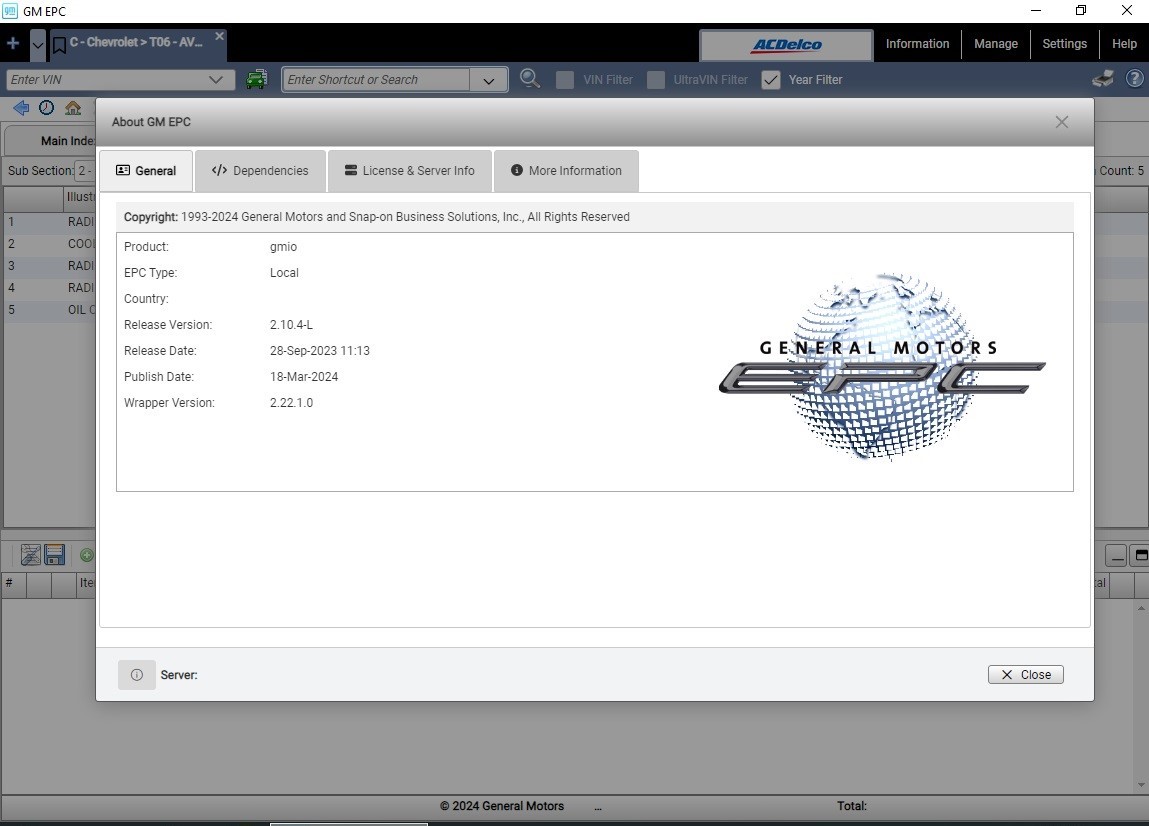Add a new tab with plus icon
Viewport: 1149px width, 826px height.
[13, 44]
